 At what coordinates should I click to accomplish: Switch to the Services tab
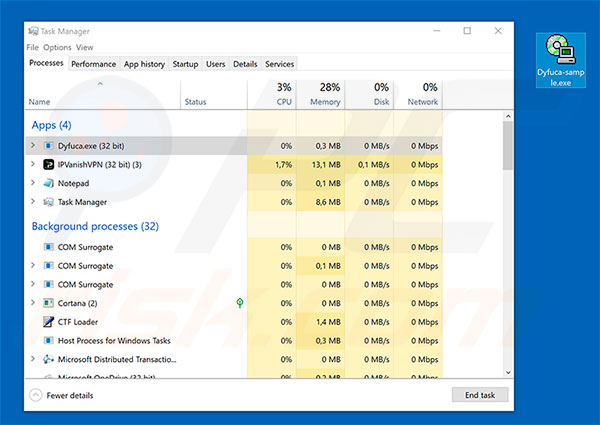280,64
